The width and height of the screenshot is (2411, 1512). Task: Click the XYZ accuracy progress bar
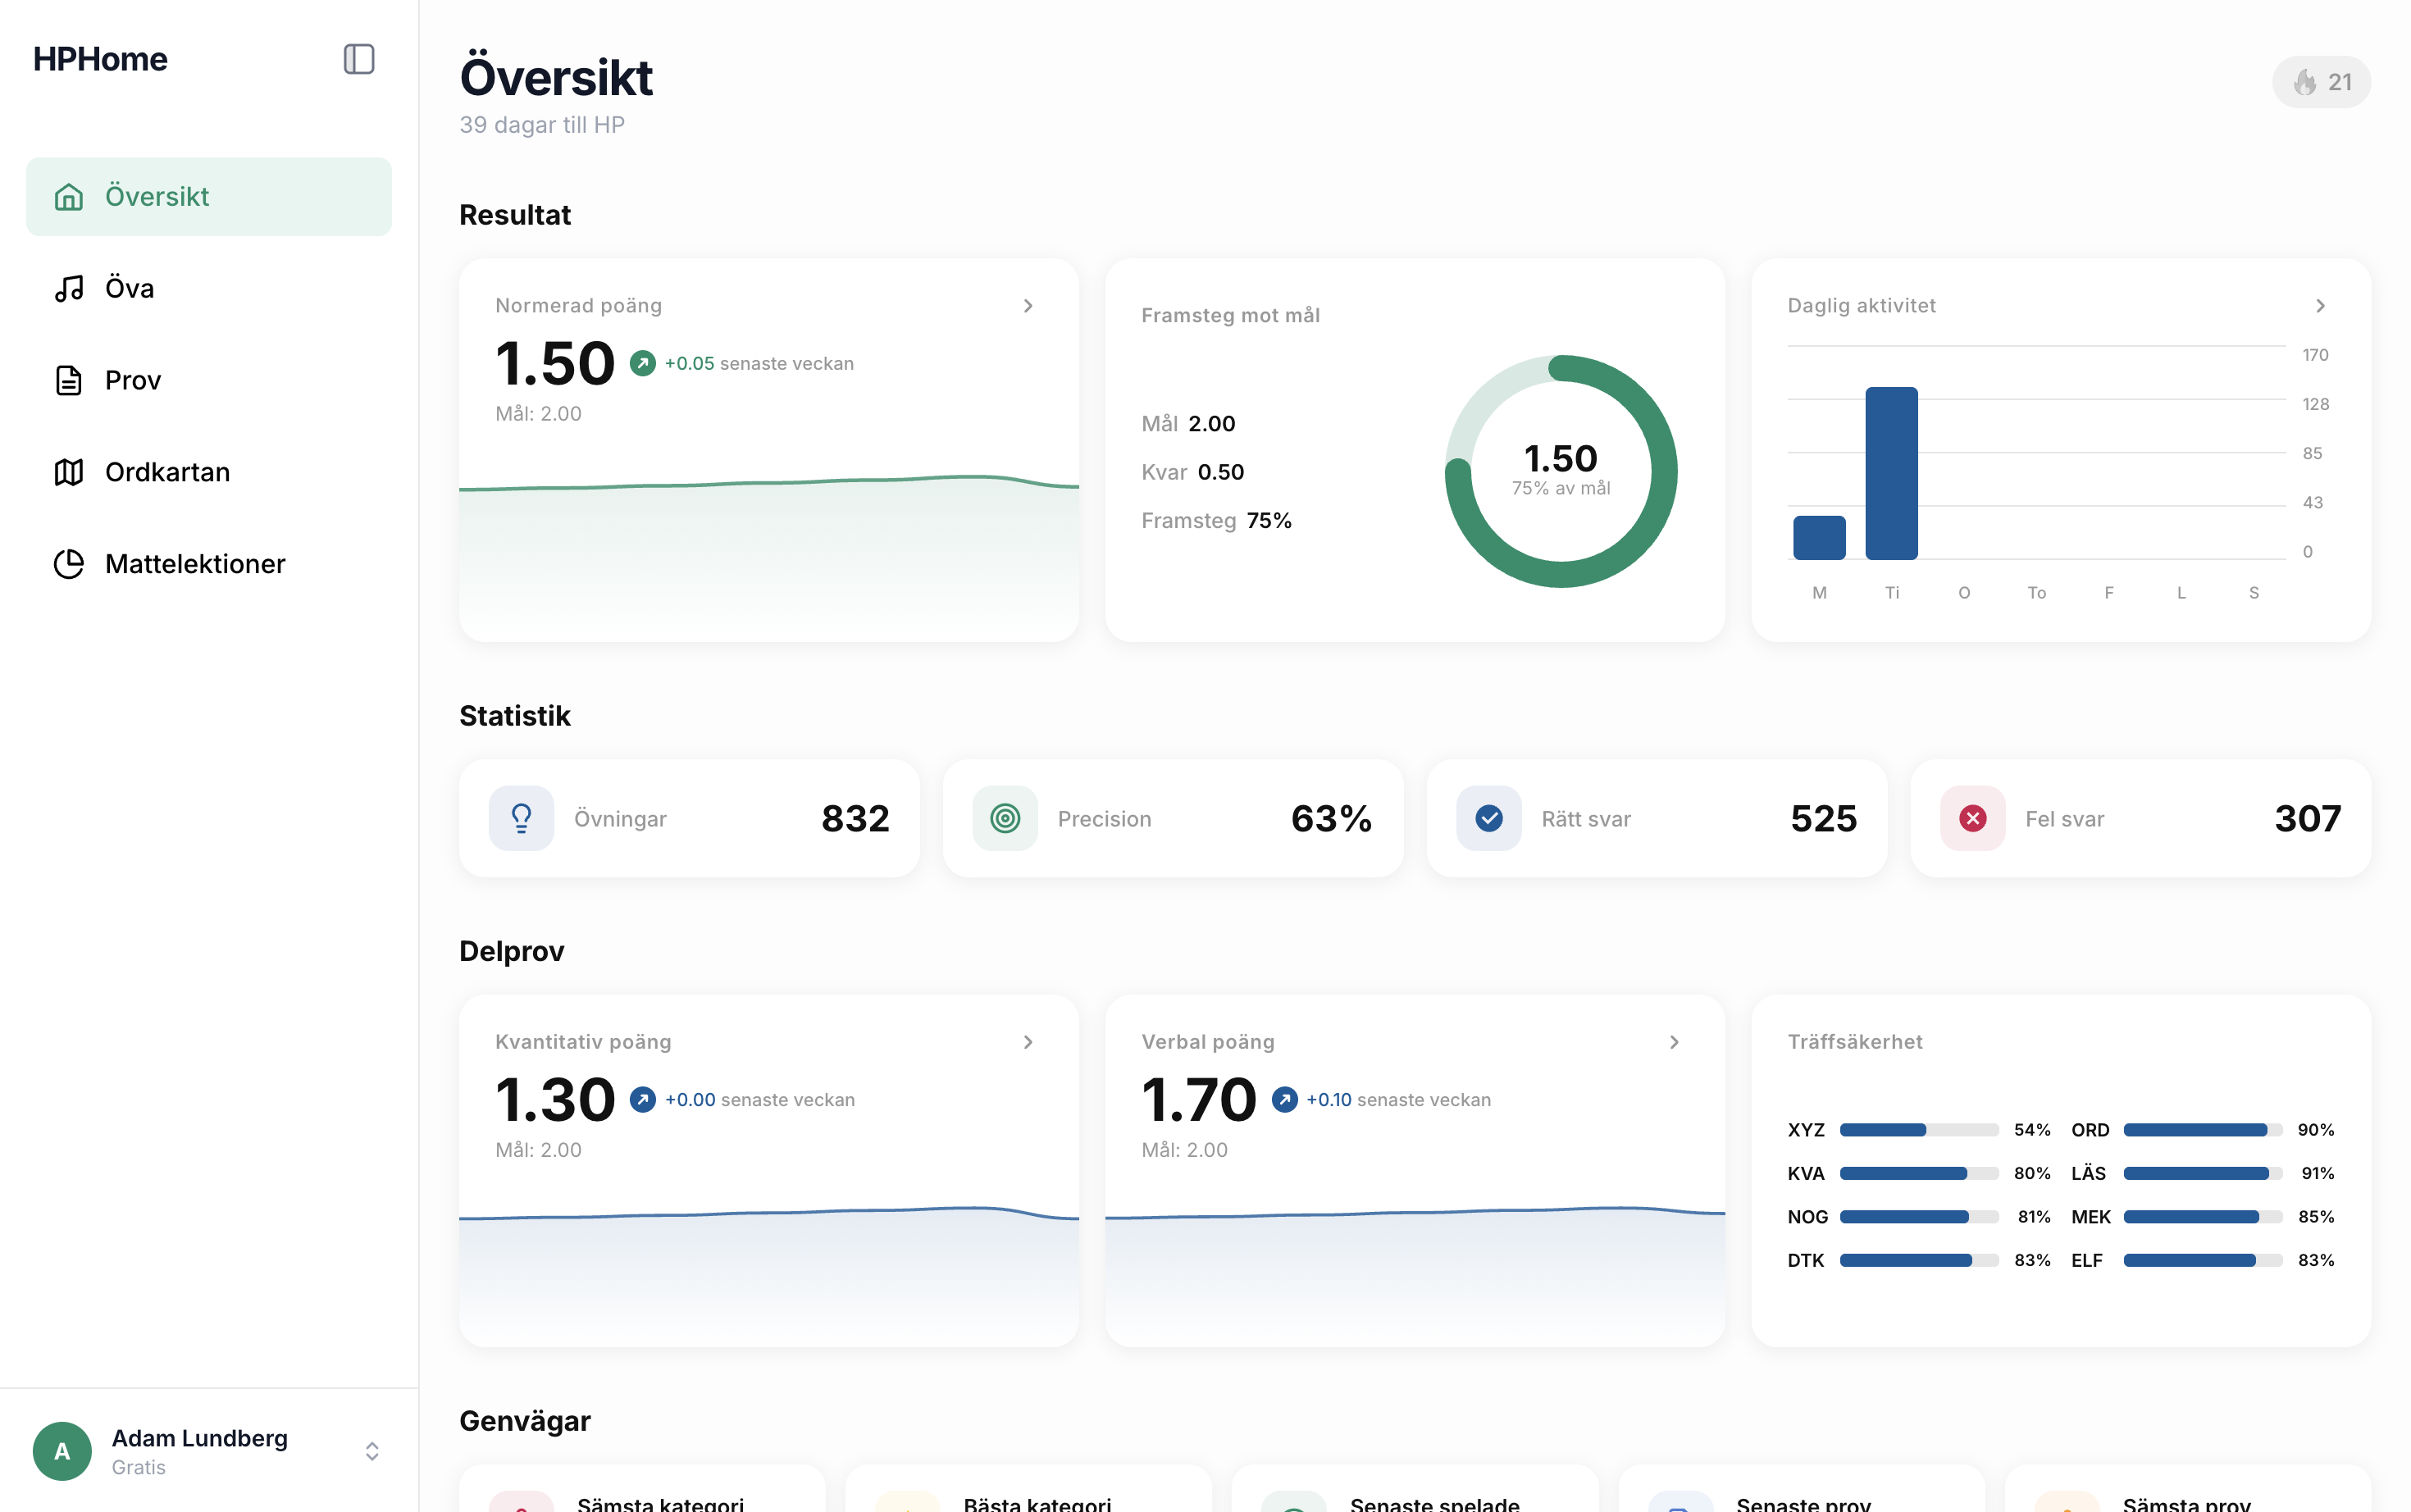[1918, 1130]
